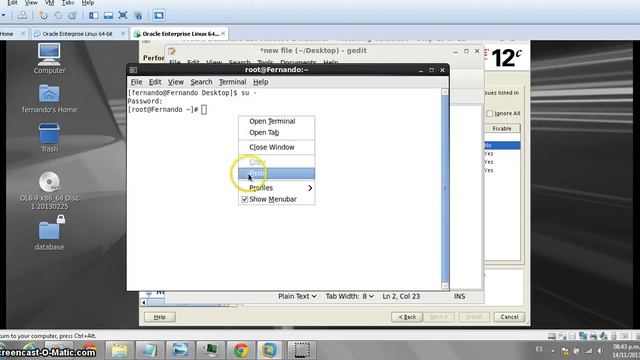640x360 pixels.
Task: Open the VM menu in VMware
Action: tap(49, 3)
